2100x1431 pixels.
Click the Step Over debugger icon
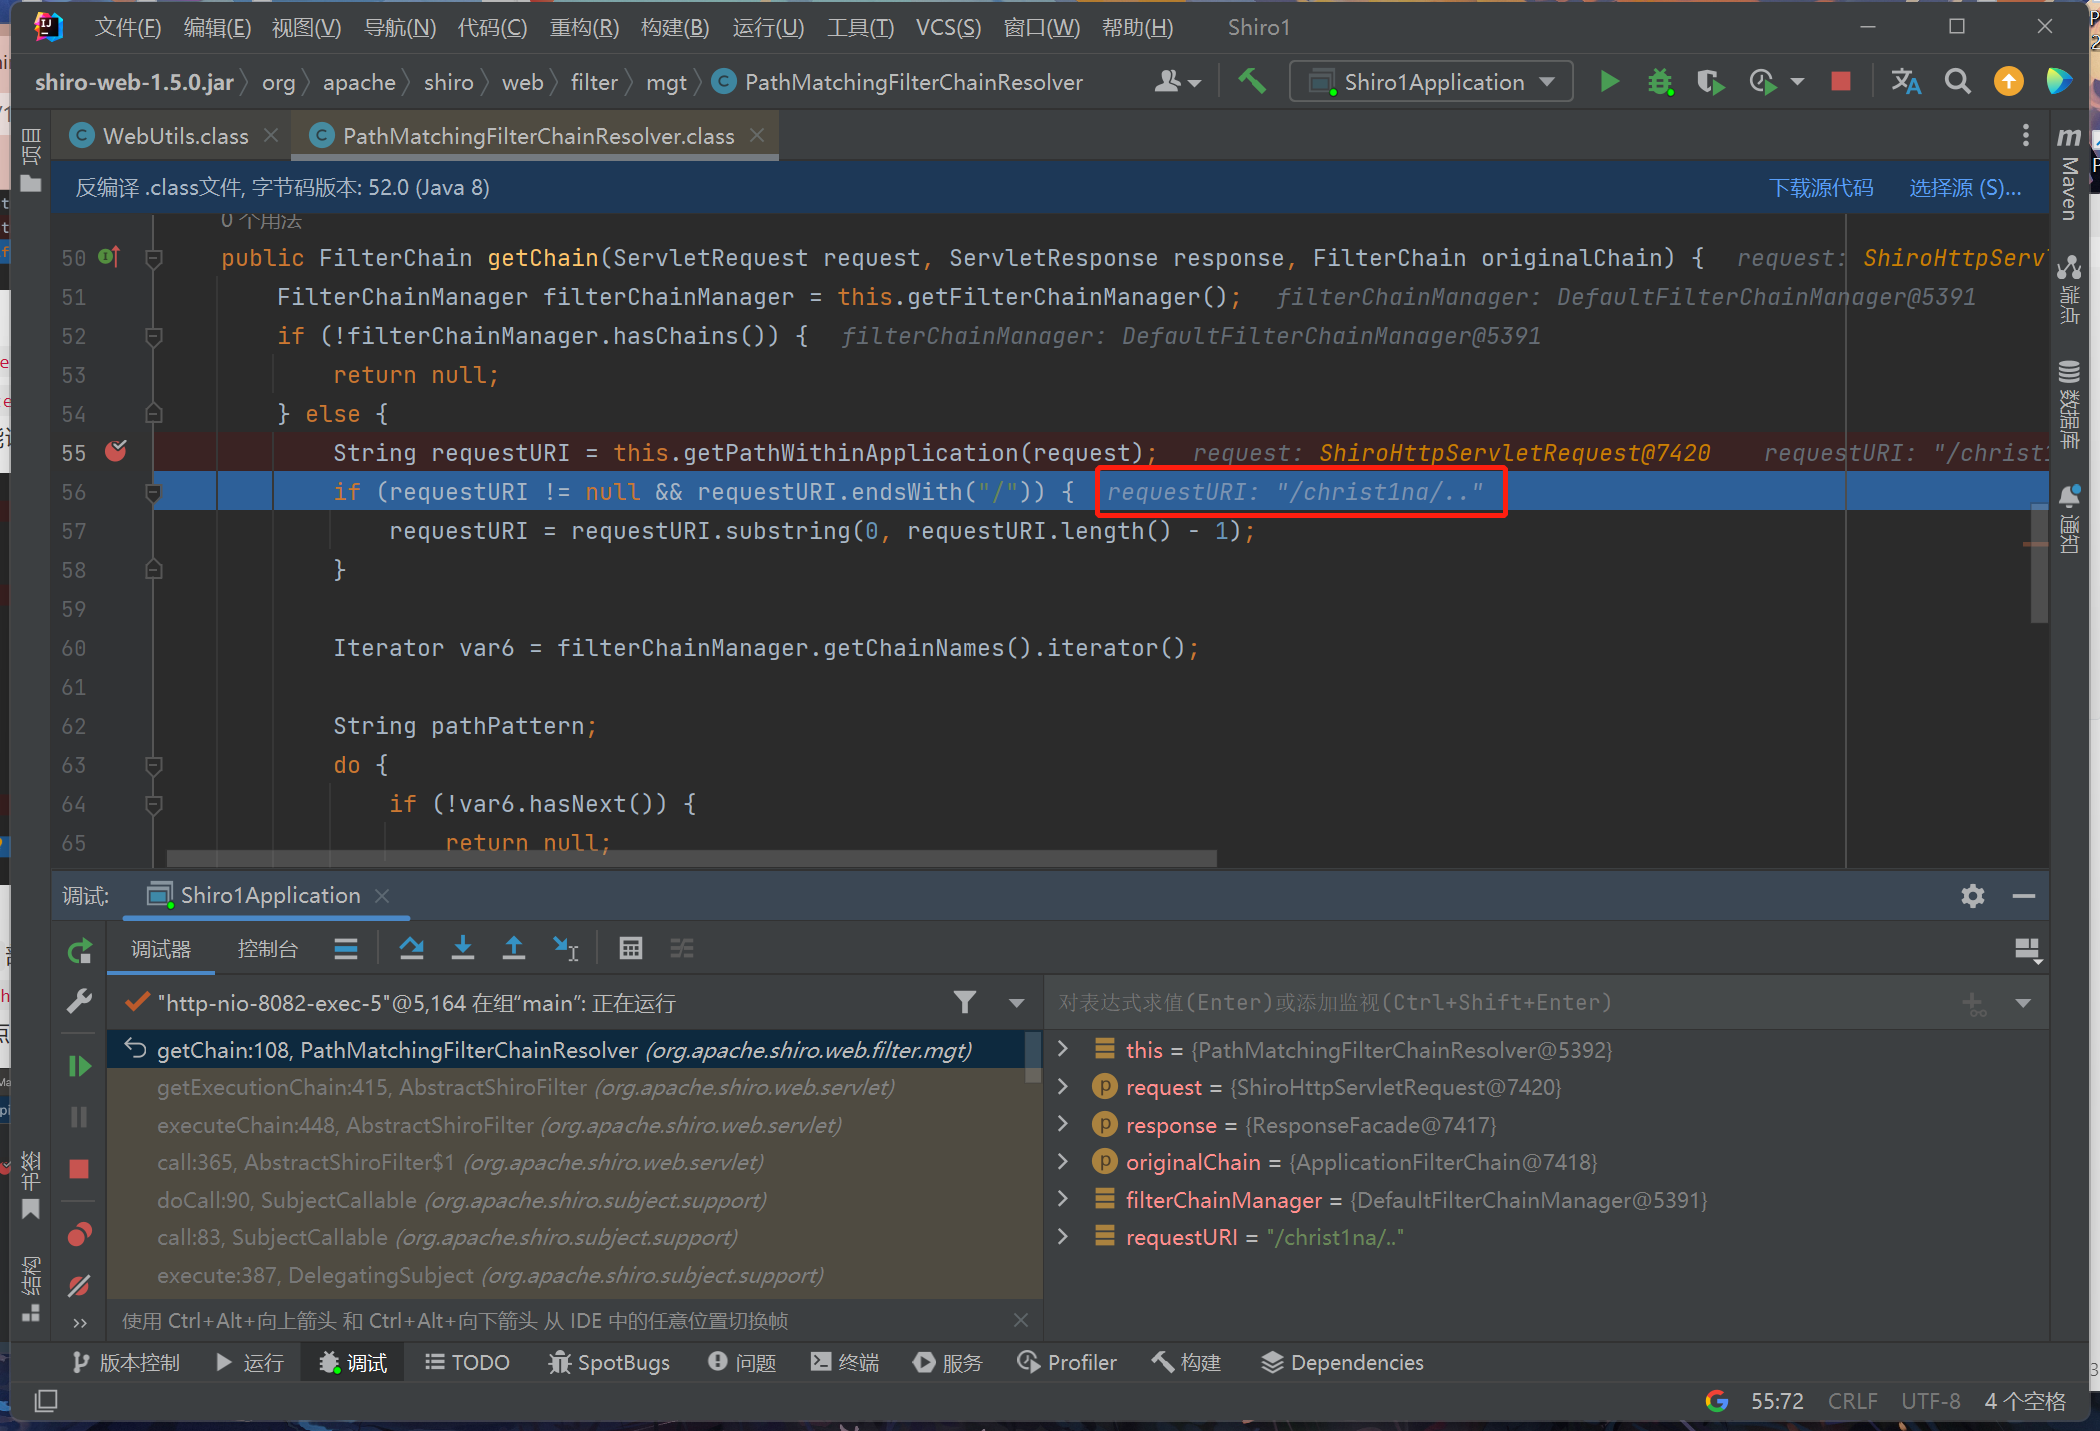click(411, 948)
